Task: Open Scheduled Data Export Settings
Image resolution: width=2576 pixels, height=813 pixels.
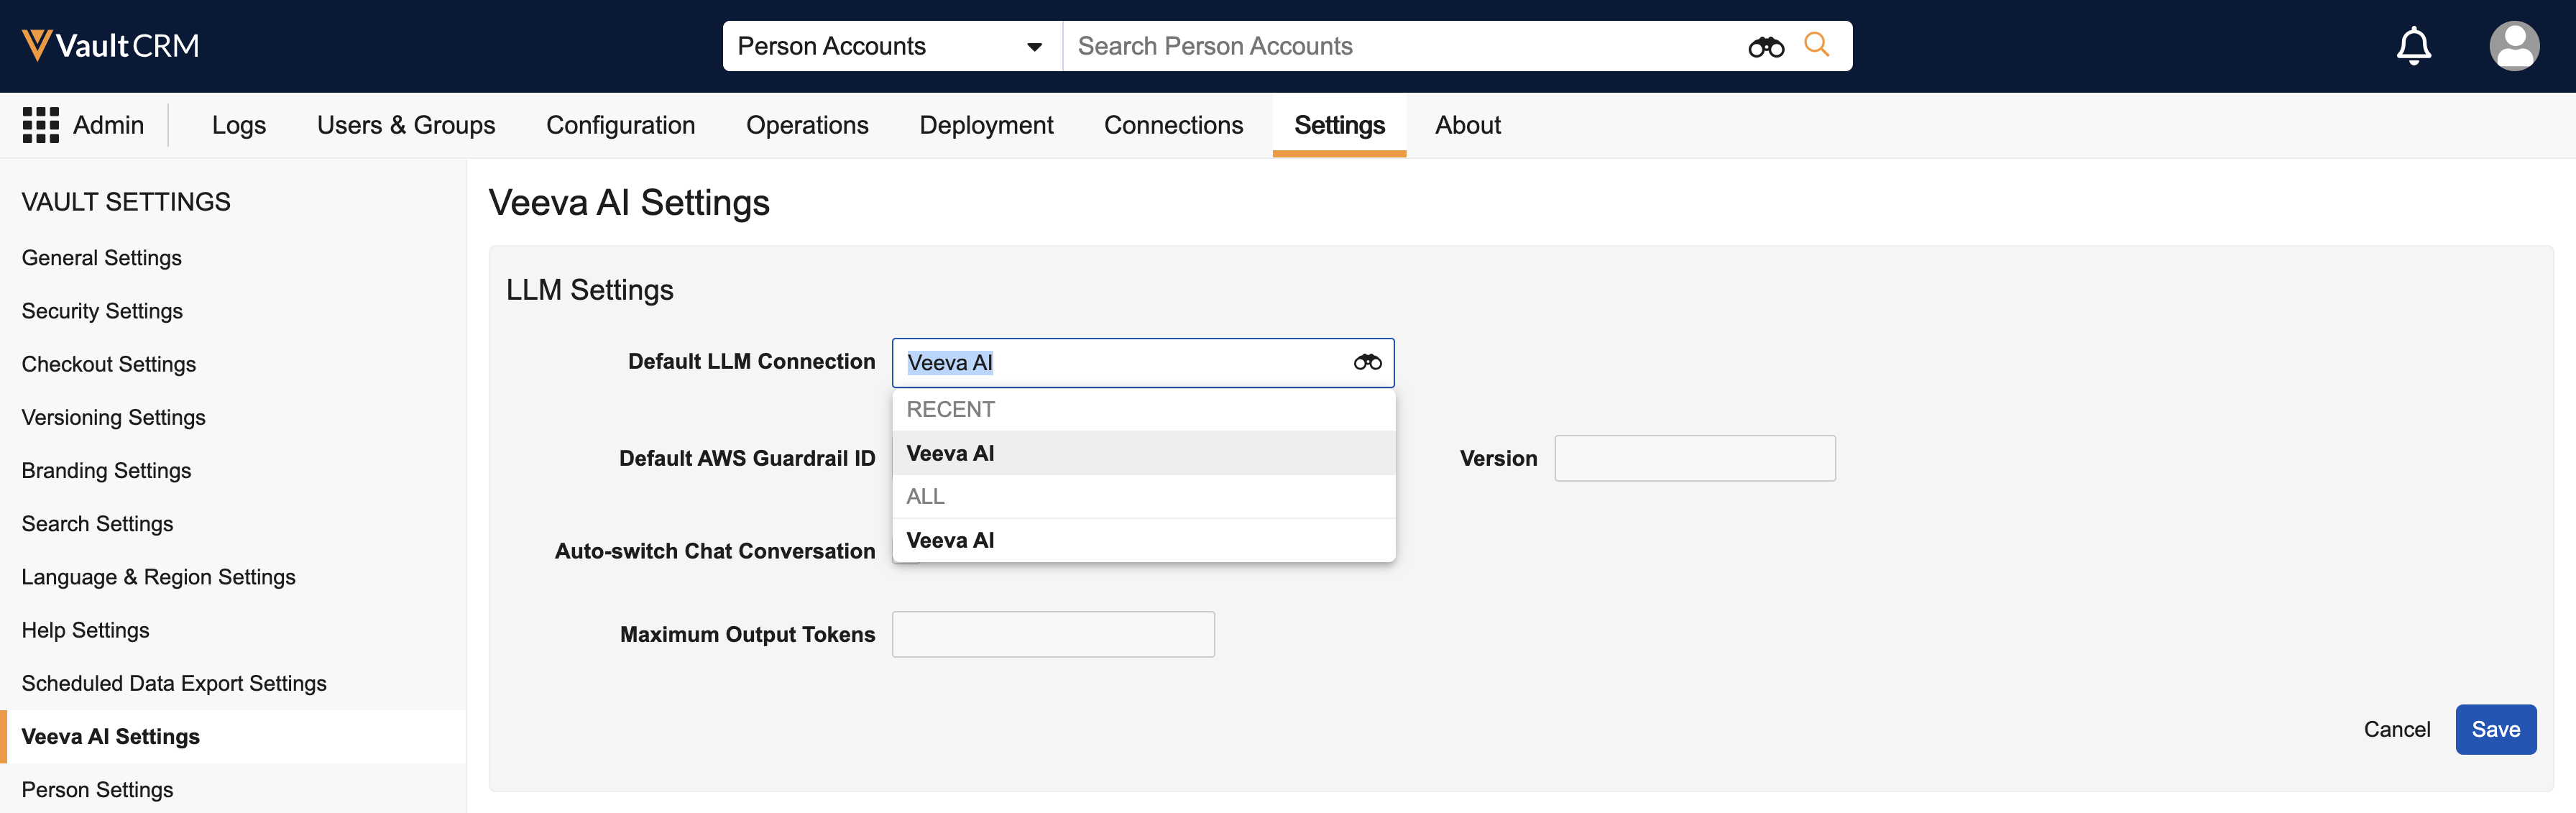Action: [174, 683]
